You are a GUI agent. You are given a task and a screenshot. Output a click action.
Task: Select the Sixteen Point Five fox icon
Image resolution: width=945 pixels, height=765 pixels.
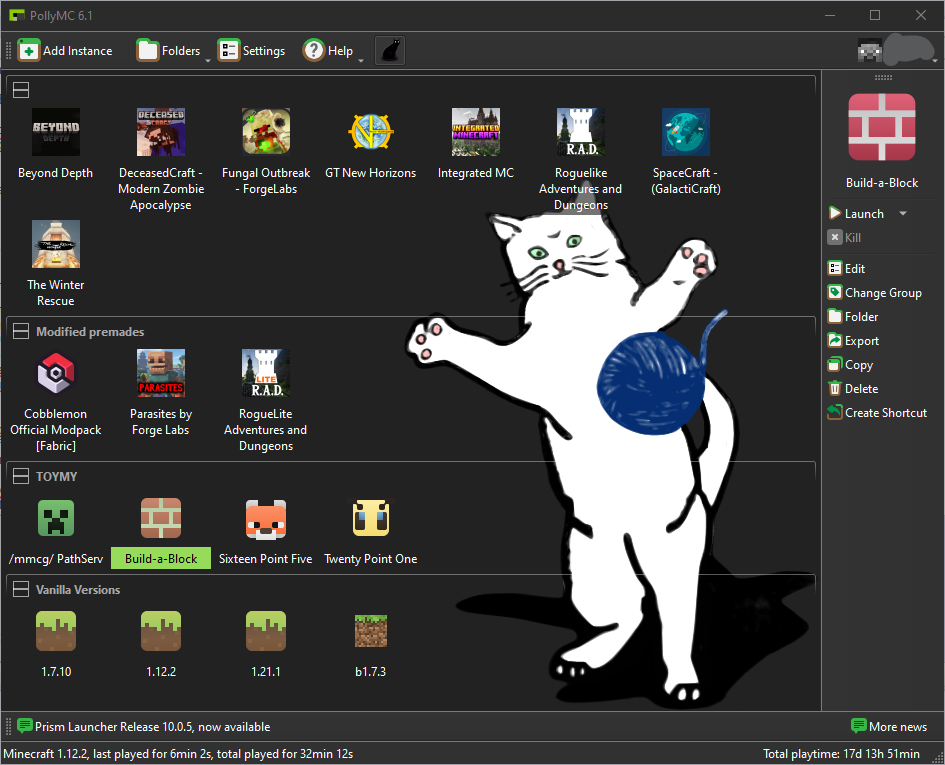[x=266, y=518]
